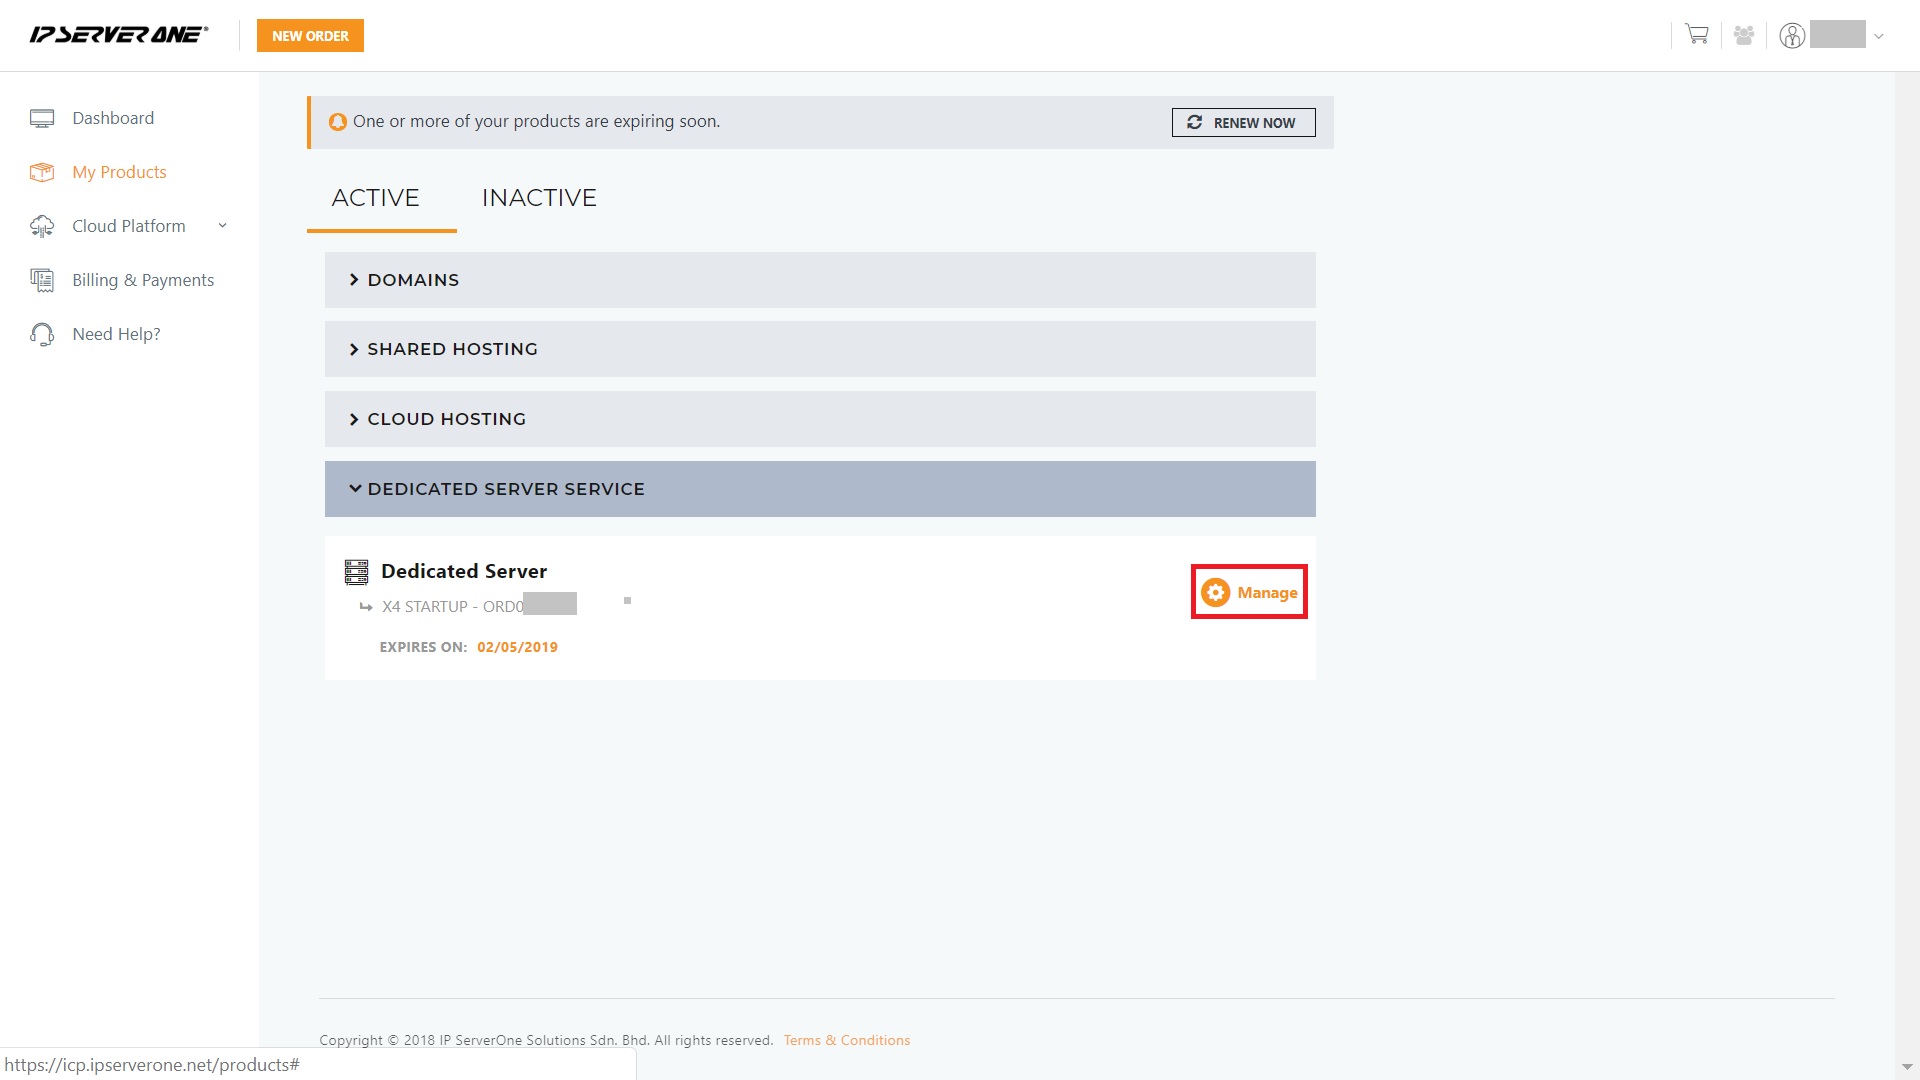The width and height of the screenshot is (1920, 1080).
Task: Expand the account dropdown arrow
Action: (1879, 36)
